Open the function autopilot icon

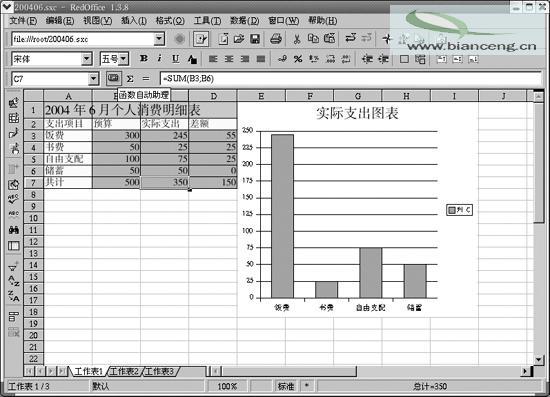coord(113,78)
